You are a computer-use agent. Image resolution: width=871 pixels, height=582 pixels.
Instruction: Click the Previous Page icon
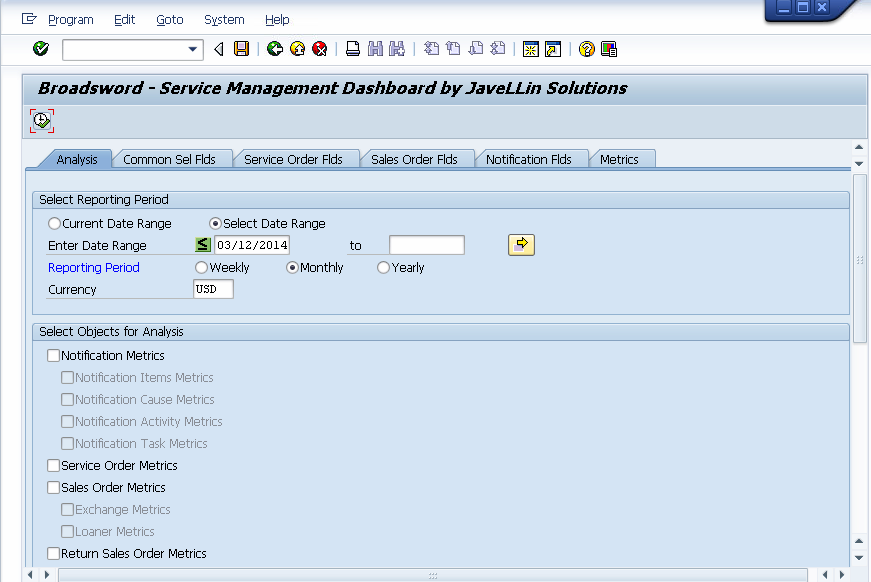(x=453, y=49)
